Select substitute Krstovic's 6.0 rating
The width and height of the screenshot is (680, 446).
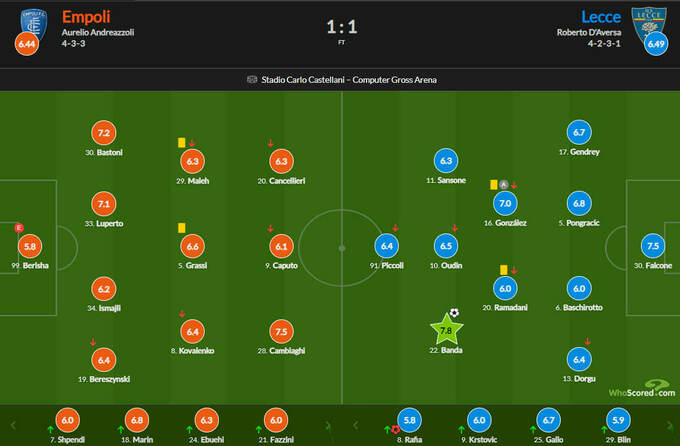coord(479,422)
